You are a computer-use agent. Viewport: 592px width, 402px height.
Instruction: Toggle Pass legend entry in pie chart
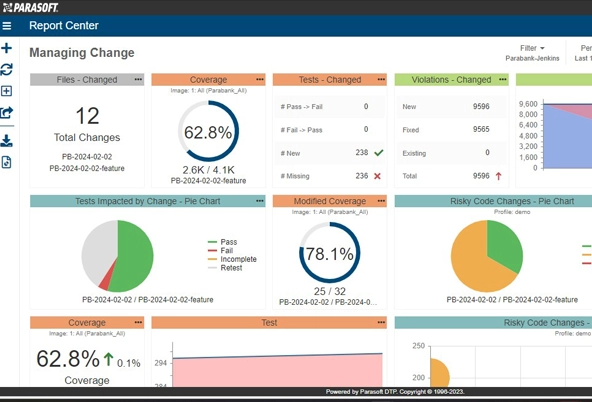(x=222, y=242)
